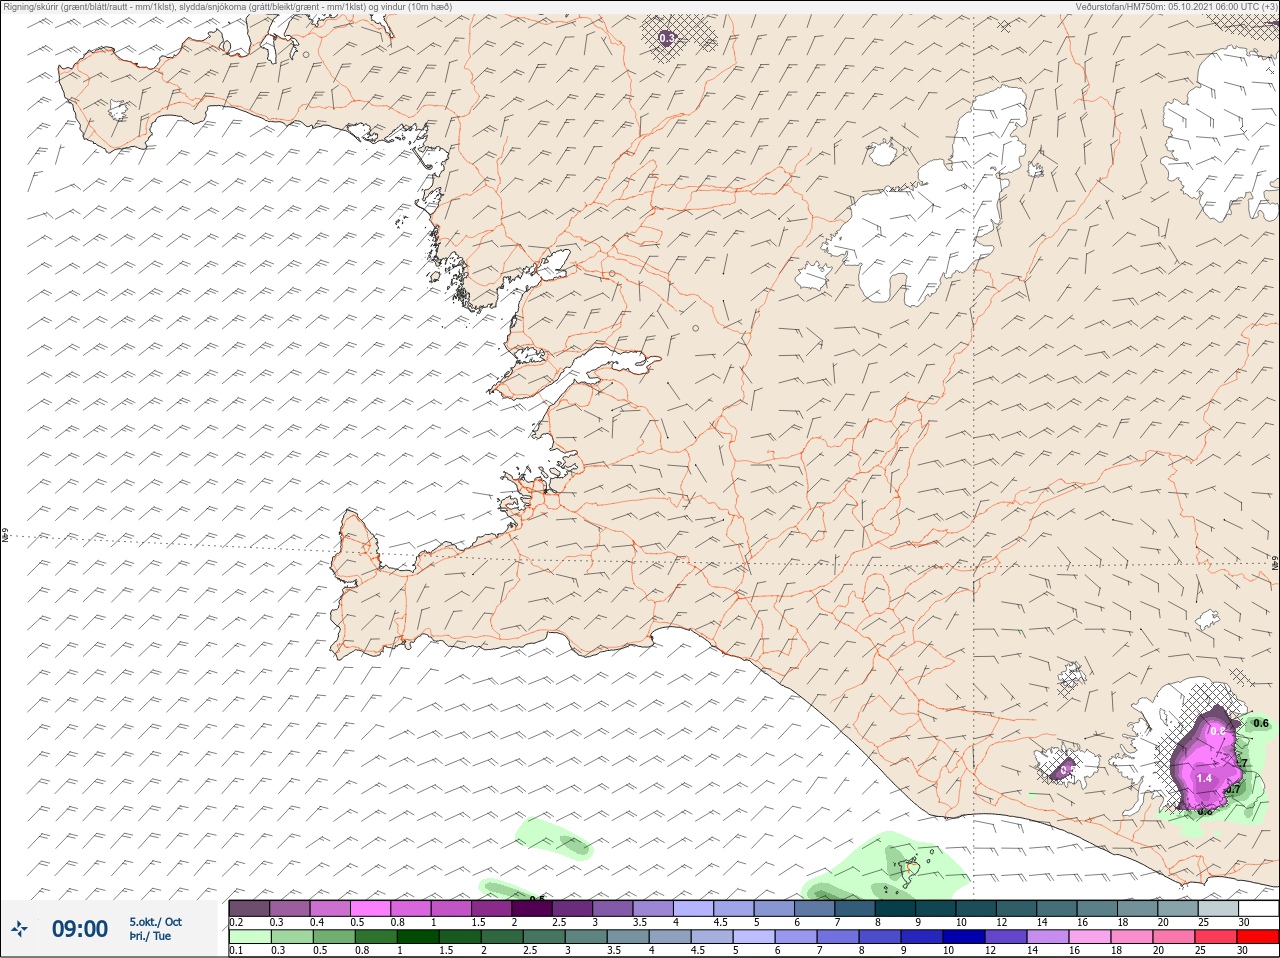Click the 'Rigning/skúrir' map title text
The image size is (1280, 958).
point(31,6)
